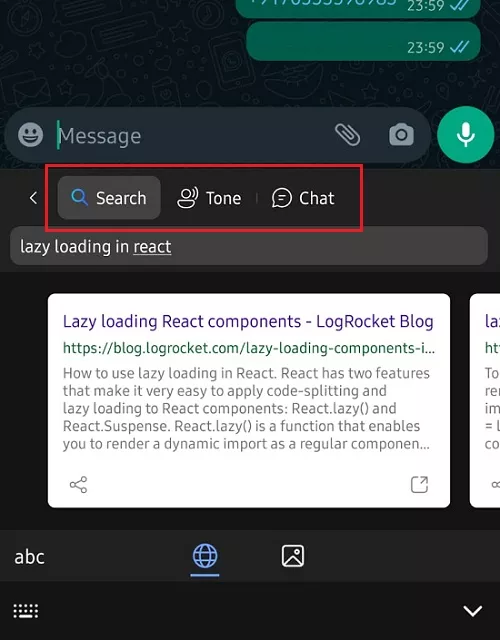Share the LogRocket search result
Image resolution: width=500 pixels, height=640 pixels.
pos(78,484)
